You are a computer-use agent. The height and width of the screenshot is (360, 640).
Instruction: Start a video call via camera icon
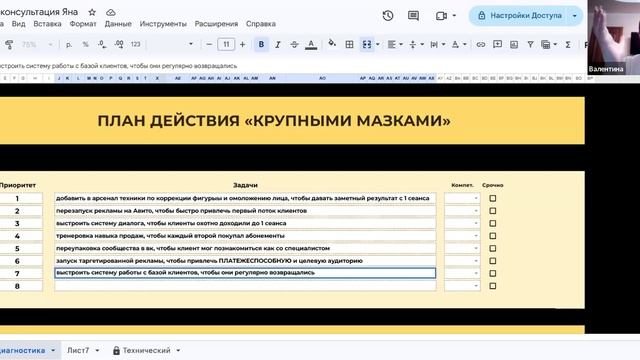point(441,16)
